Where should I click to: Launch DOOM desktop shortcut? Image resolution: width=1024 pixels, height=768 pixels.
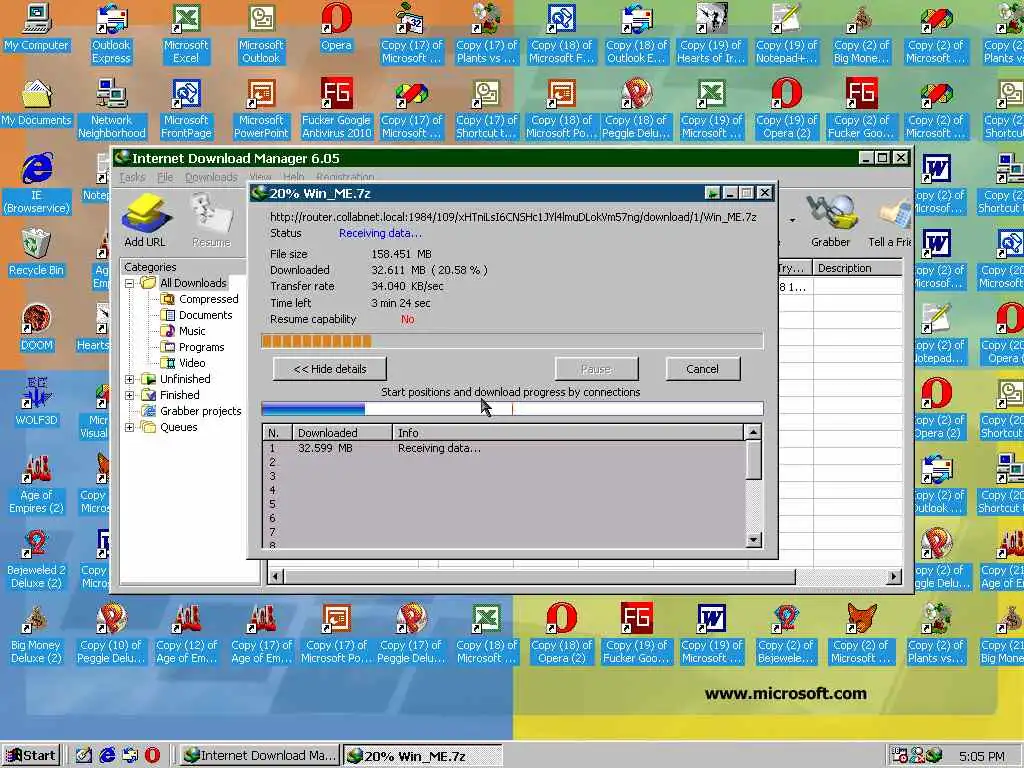click(x=37, y=328)
